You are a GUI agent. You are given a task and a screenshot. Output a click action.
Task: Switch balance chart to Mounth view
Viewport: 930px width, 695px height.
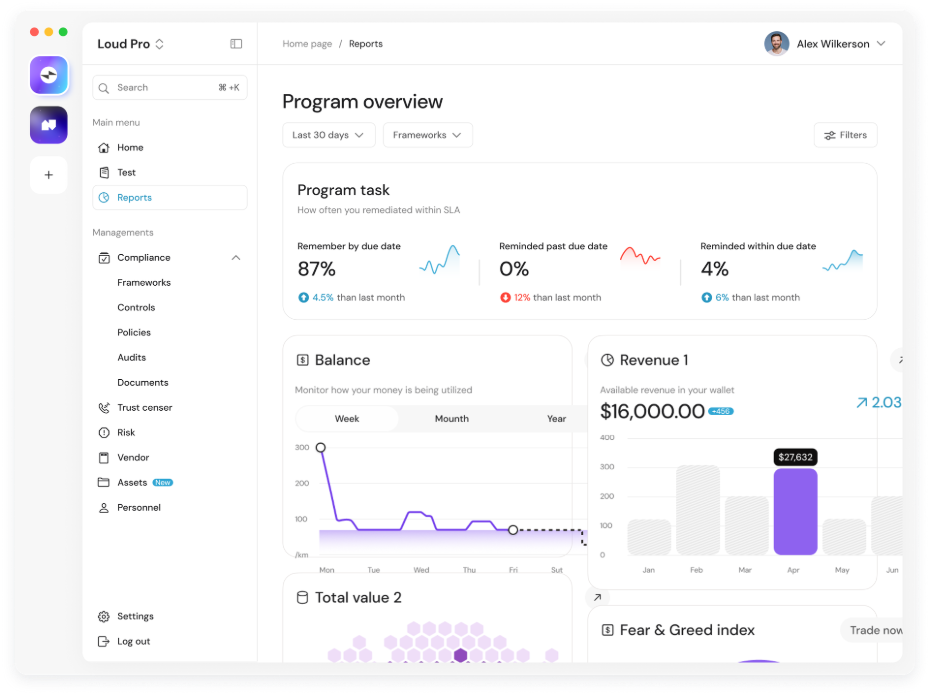point(451,419)
